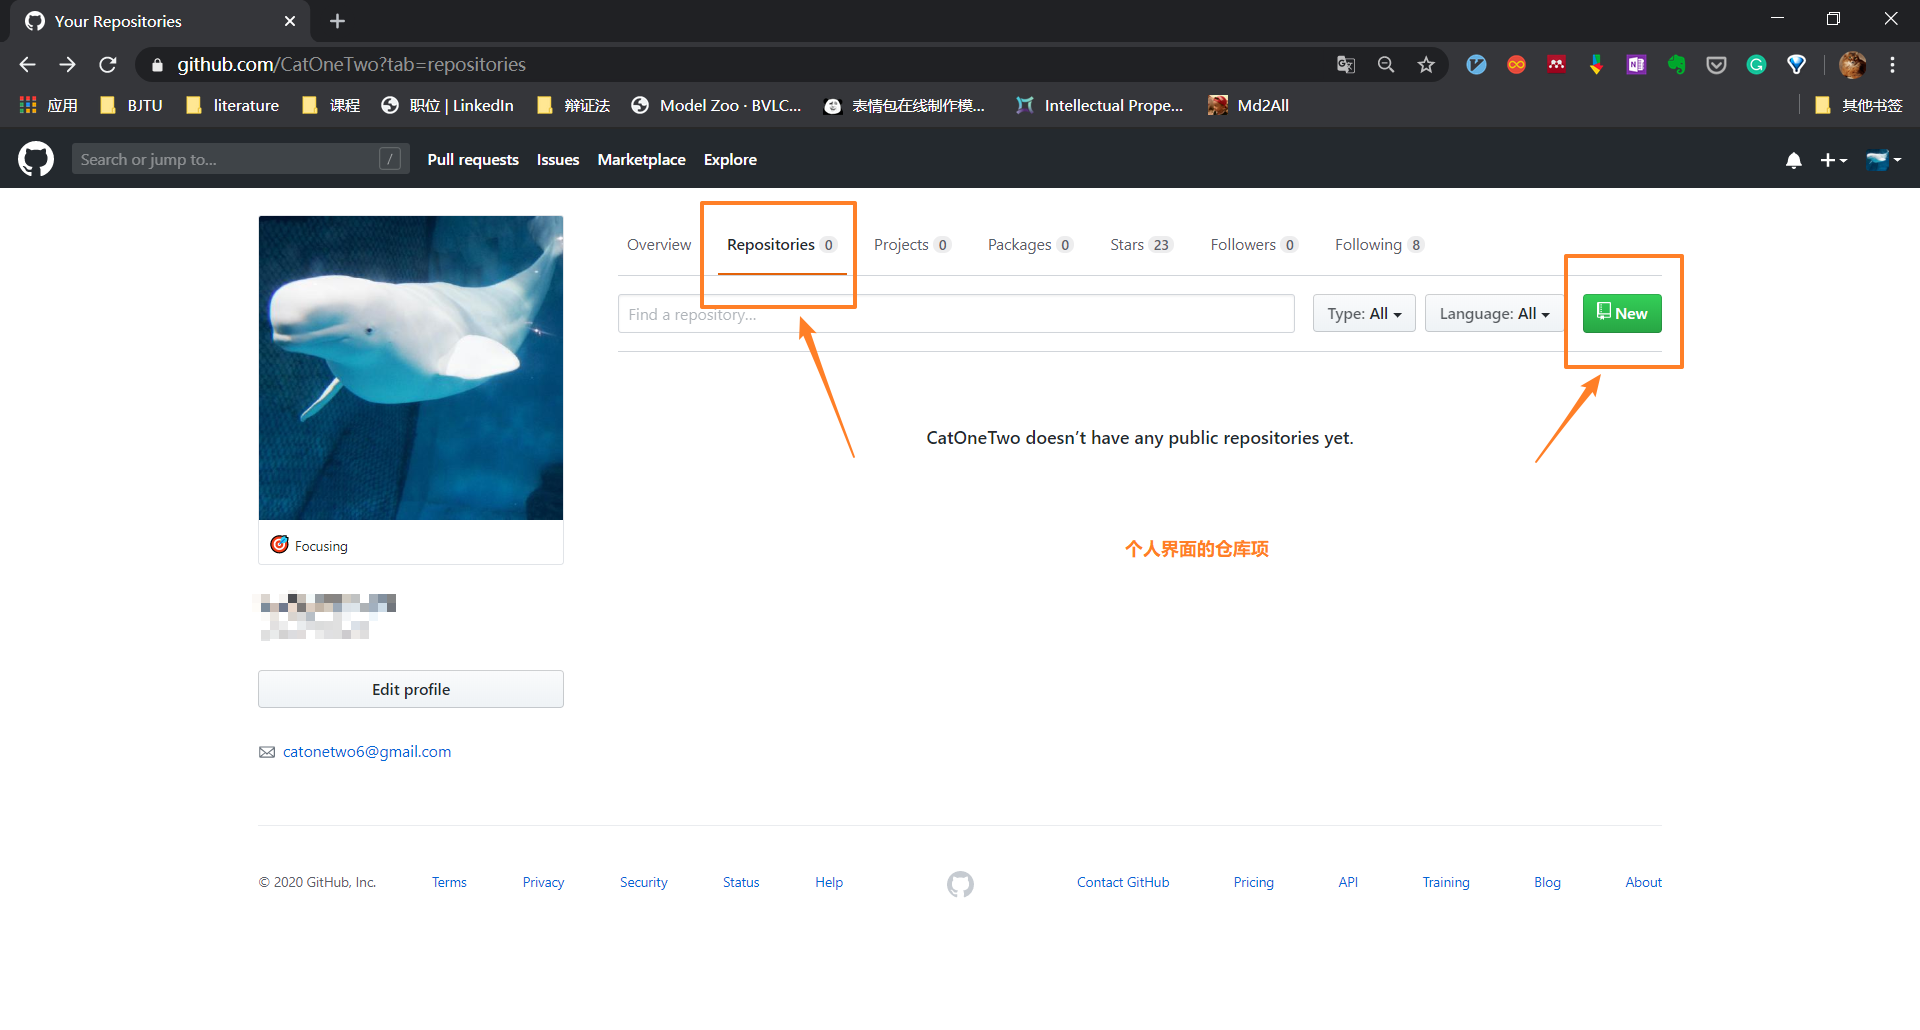Go back with browser back arrow

(27, 64)
